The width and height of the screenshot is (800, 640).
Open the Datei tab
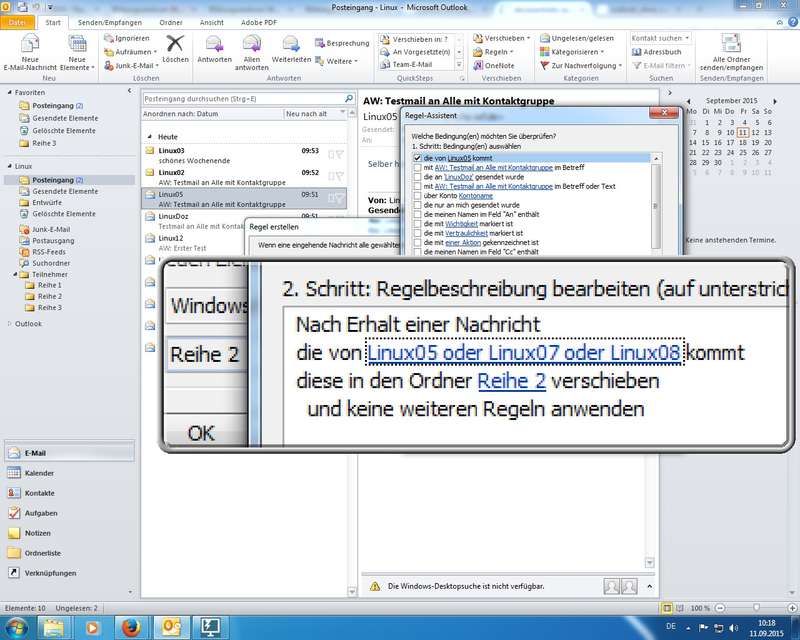pos(17,22)
